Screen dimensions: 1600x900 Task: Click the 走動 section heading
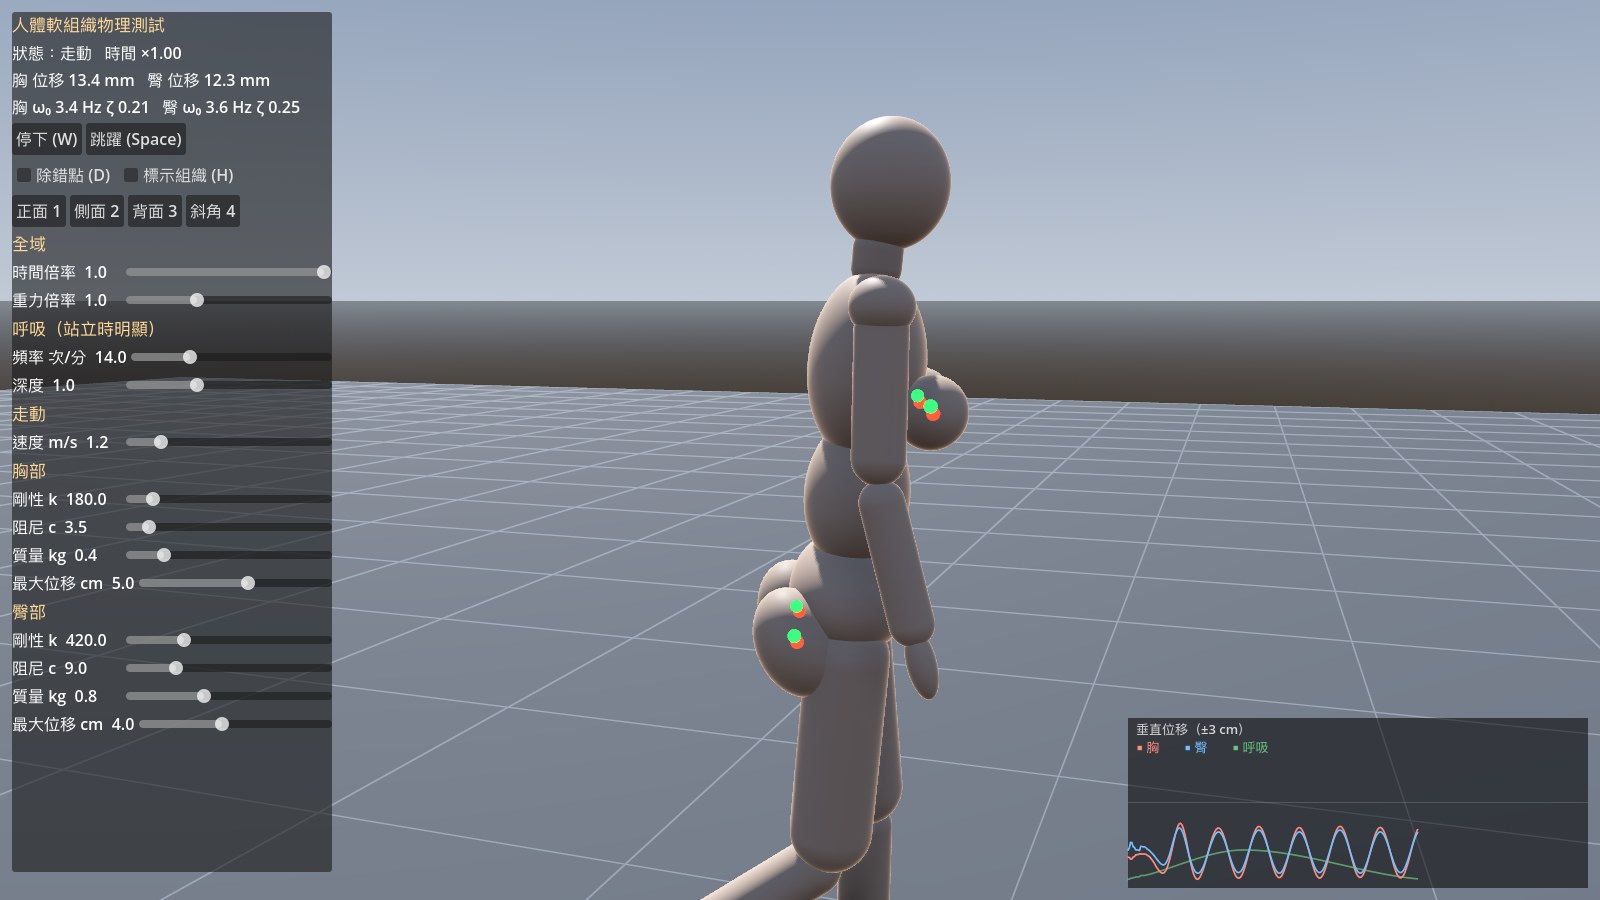click(29, 414)
